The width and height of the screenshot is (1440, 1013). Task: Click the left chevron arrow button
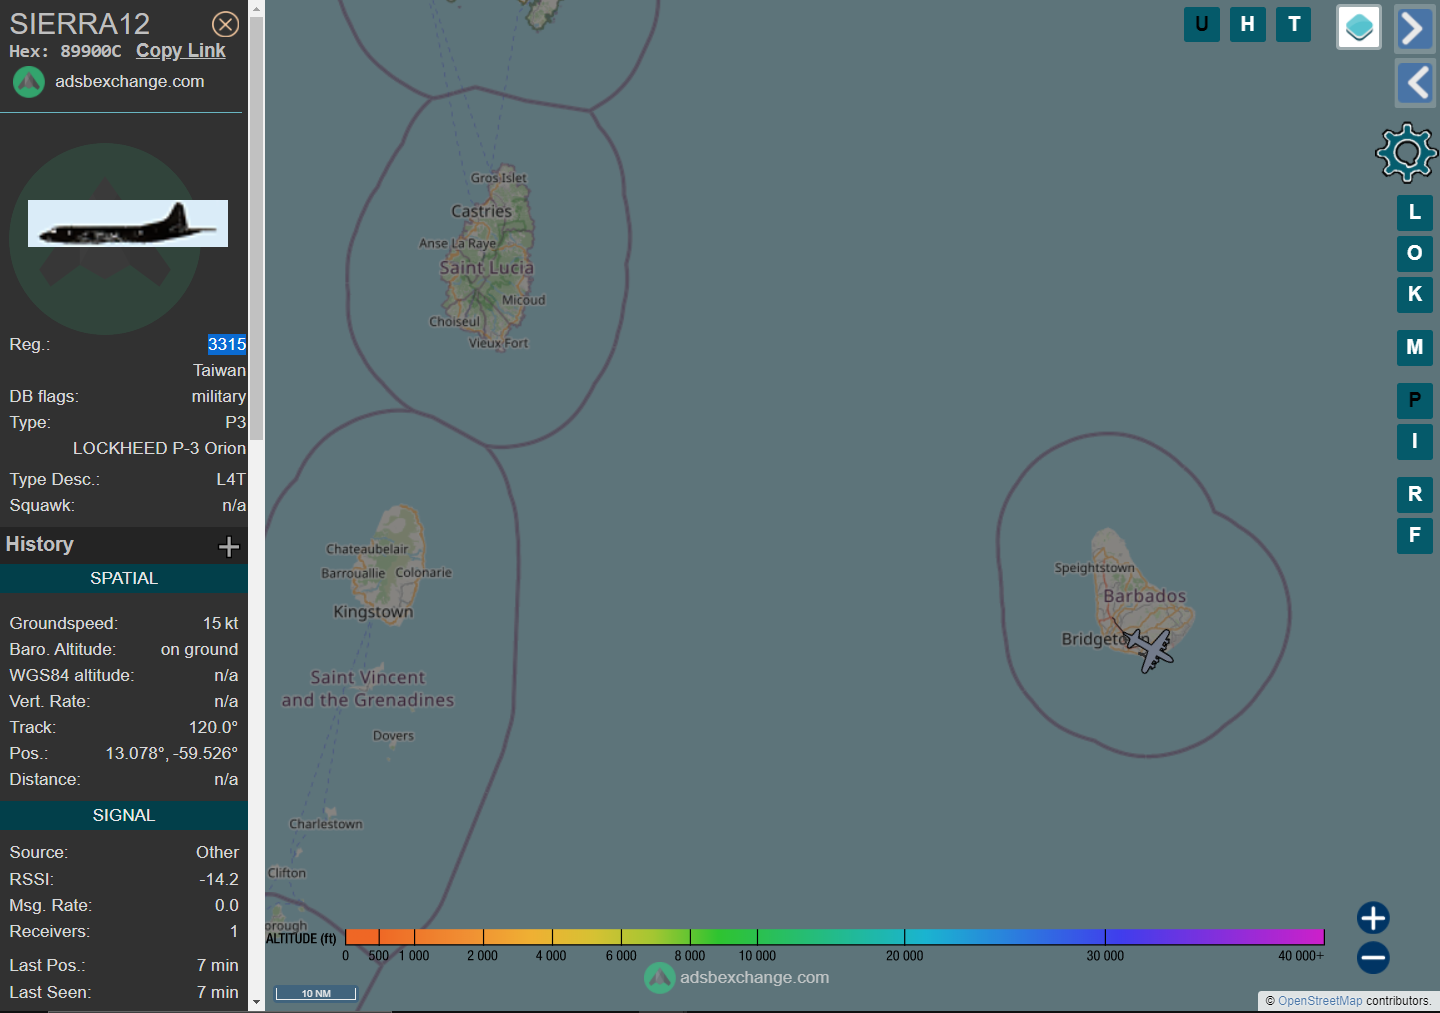1415,83
